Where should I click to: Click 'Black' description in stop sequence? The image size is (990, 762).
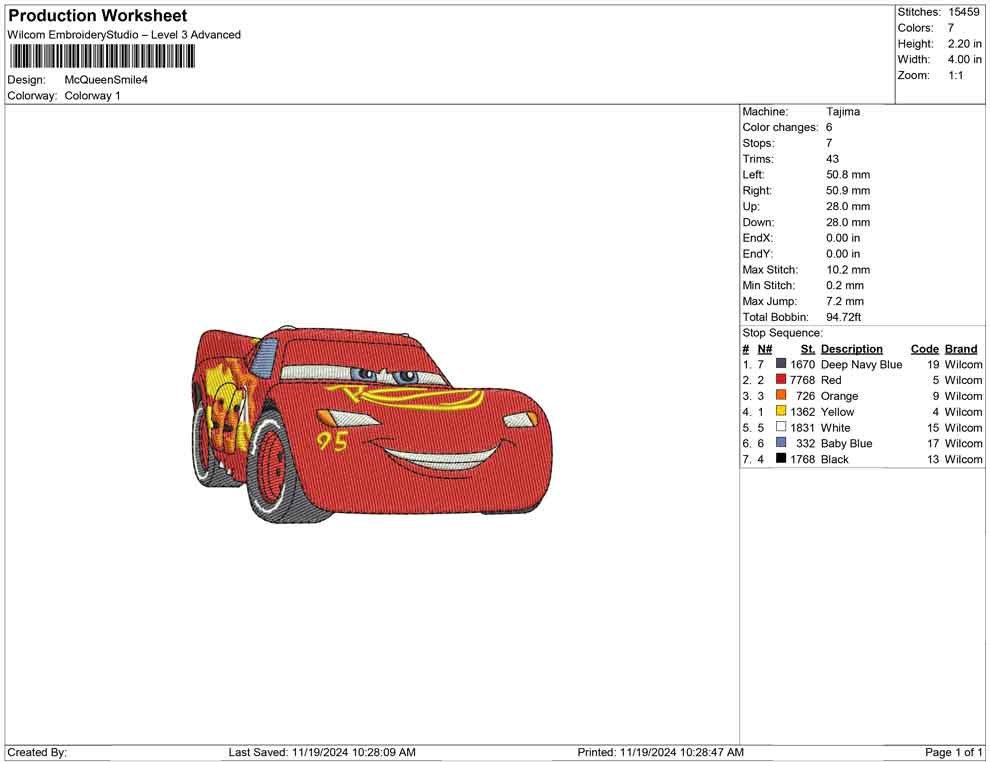(x=835, y=459)
